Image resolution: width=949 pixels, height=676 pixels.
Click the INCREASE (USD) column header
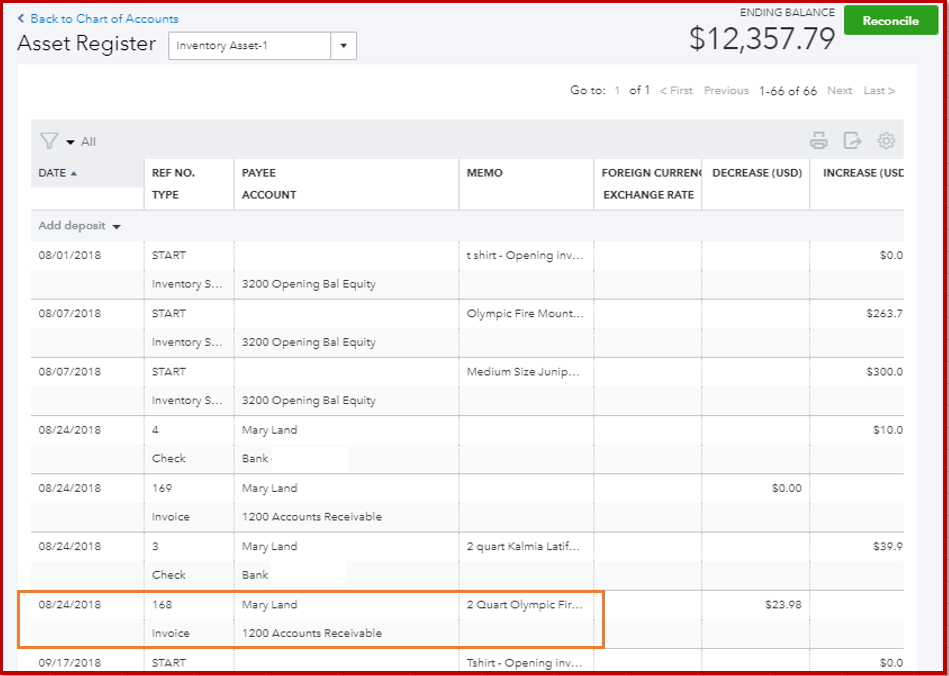click(864, 173)
